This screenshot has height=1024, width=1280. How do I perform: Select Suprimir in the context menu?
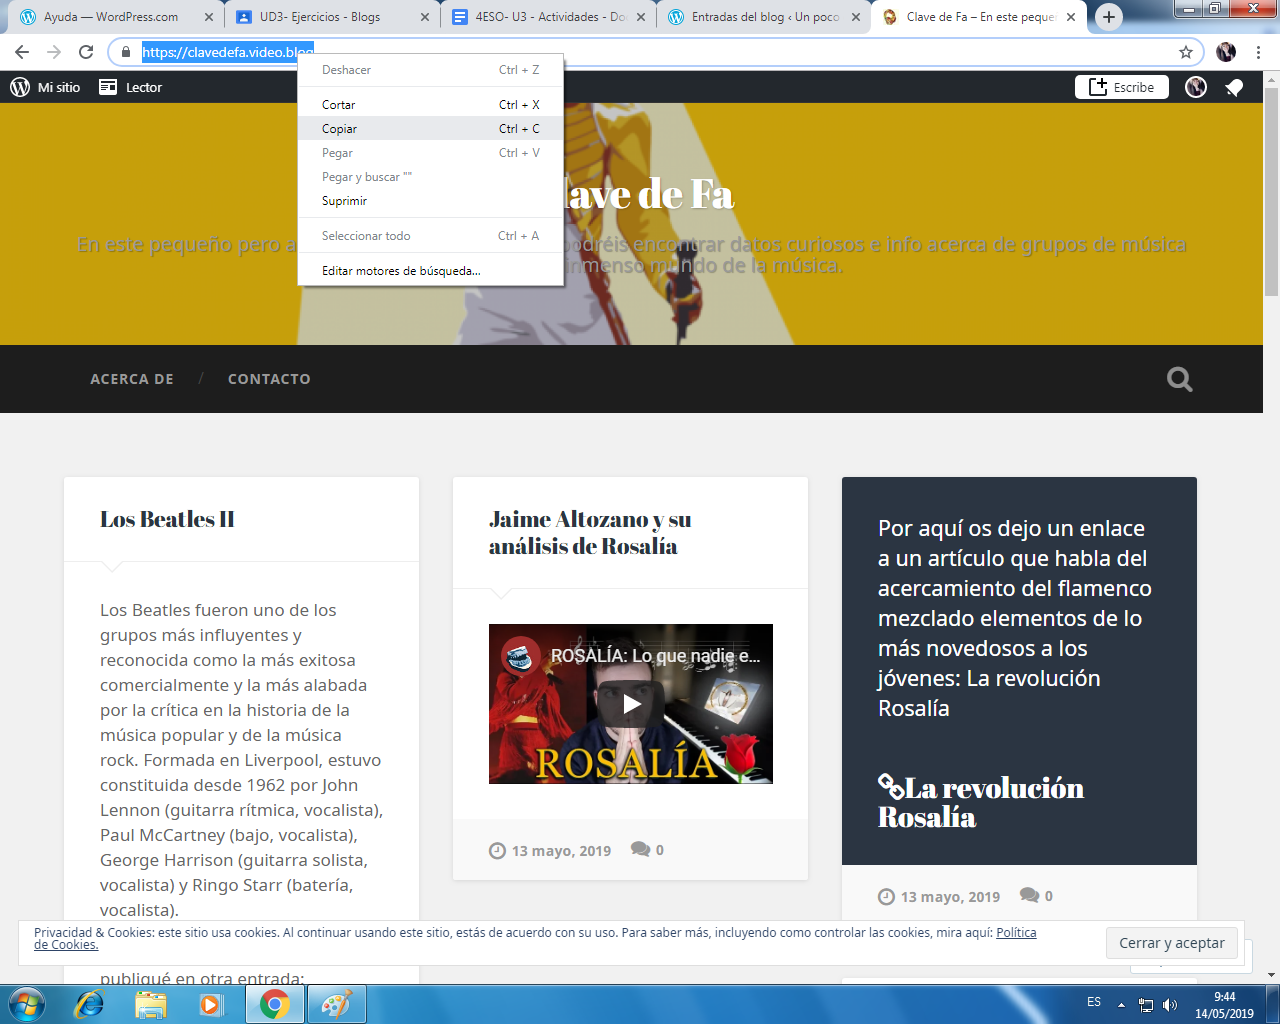point(345,201)
